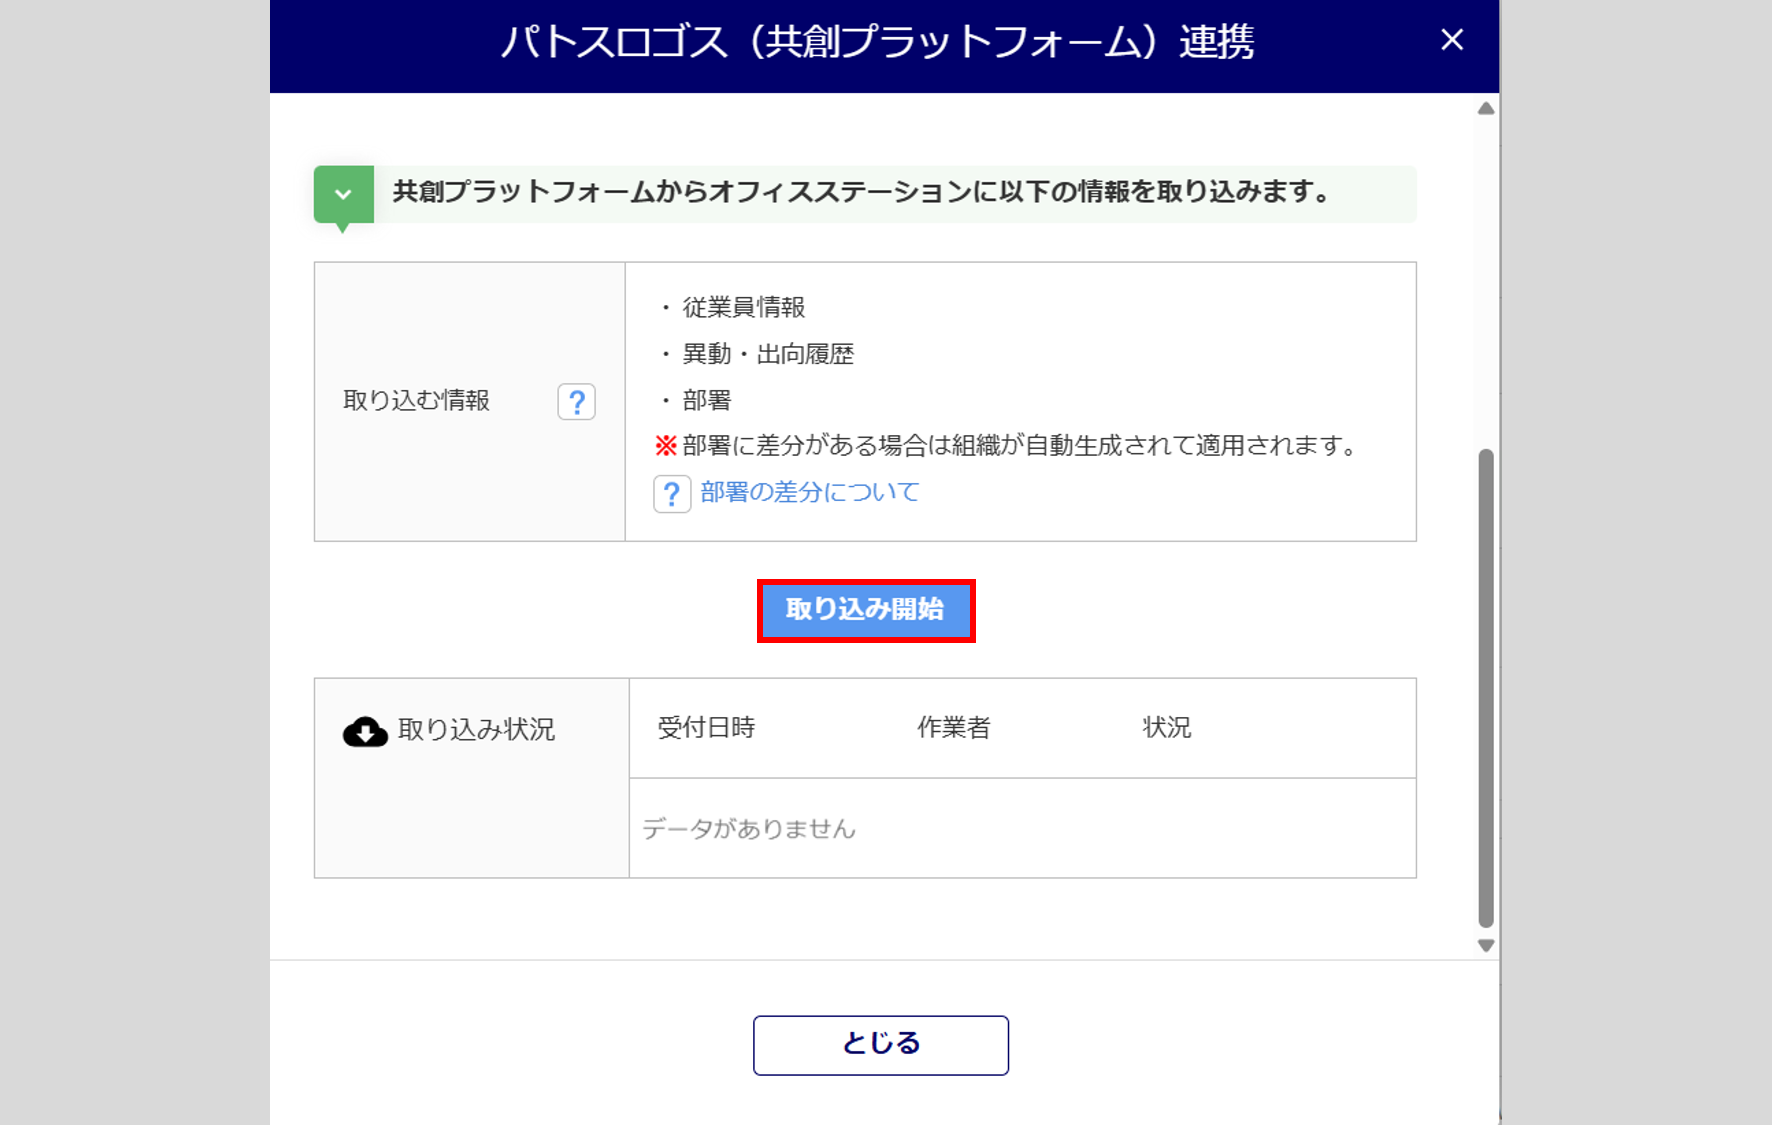Click the 従業員情報 list entry

[743, 308]
